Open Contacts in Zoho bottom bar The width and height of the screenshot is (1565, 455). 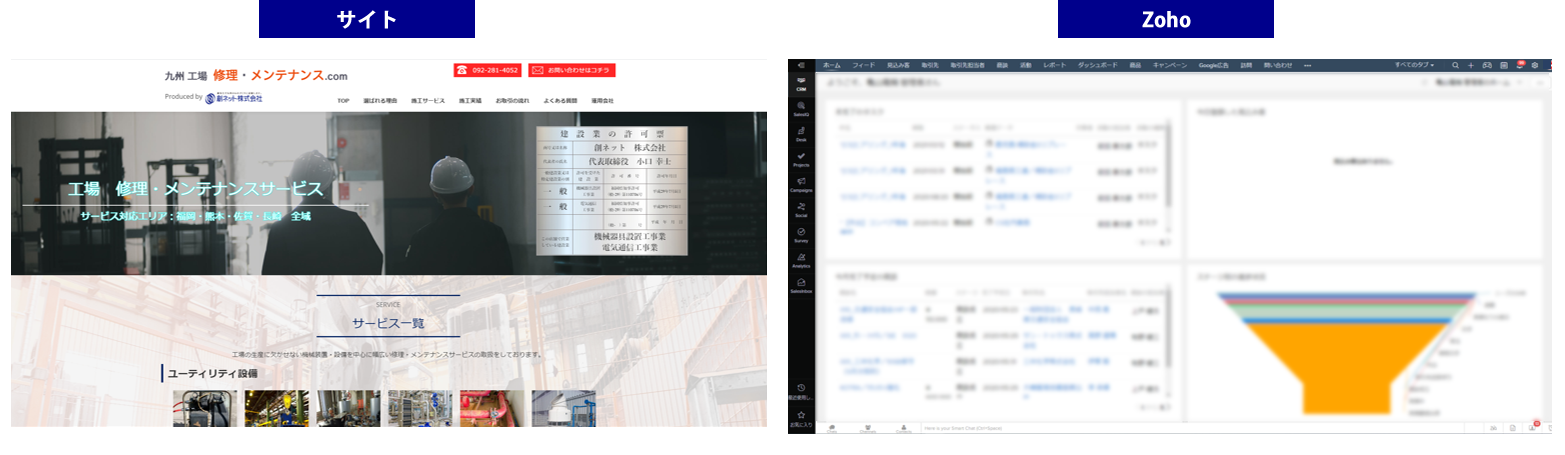[x=904, y=428]
